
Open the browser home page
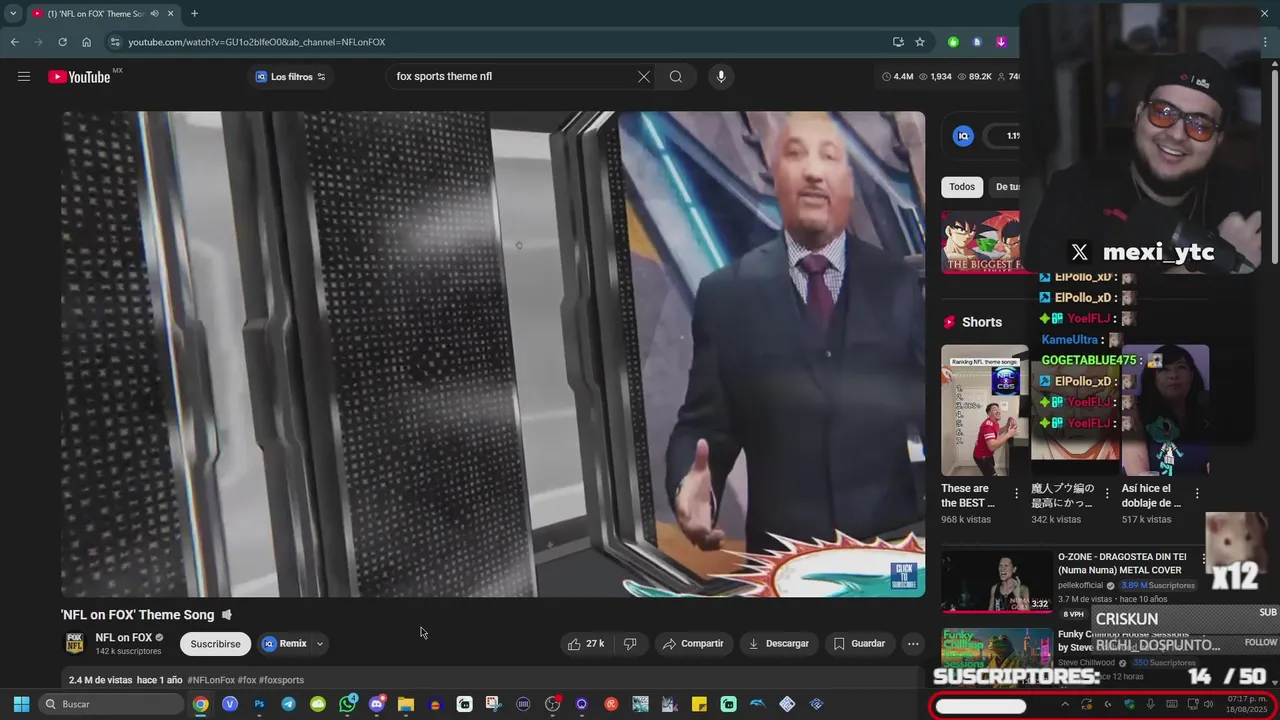point(86,42)
